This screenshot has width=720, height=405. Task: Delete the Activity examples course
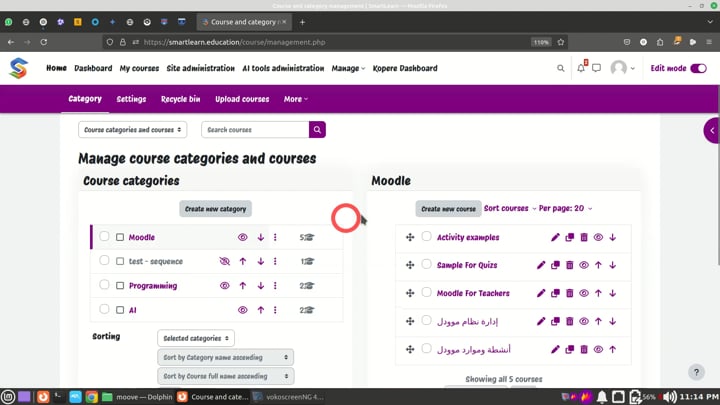click(x=584, y=237)
